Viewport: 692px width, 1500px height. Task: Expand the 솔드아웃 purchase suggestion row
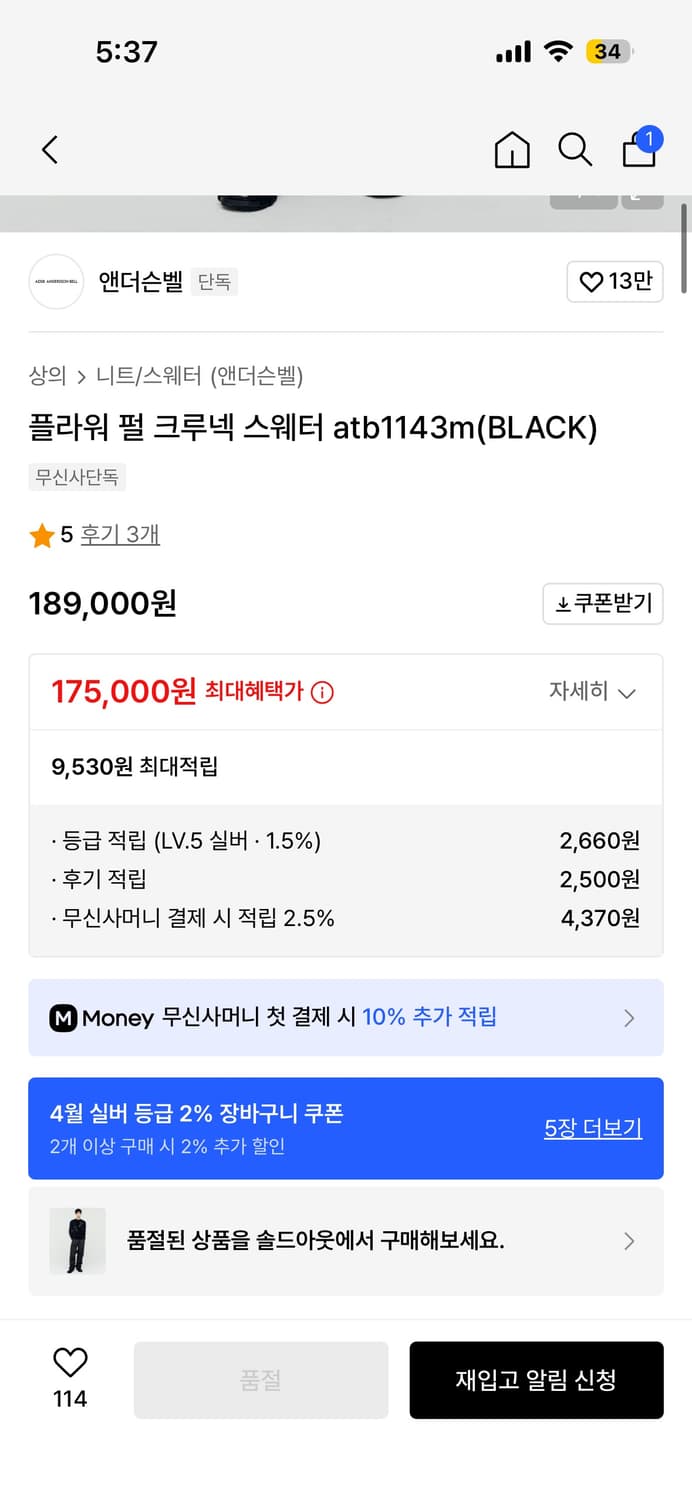[629, 1241]
